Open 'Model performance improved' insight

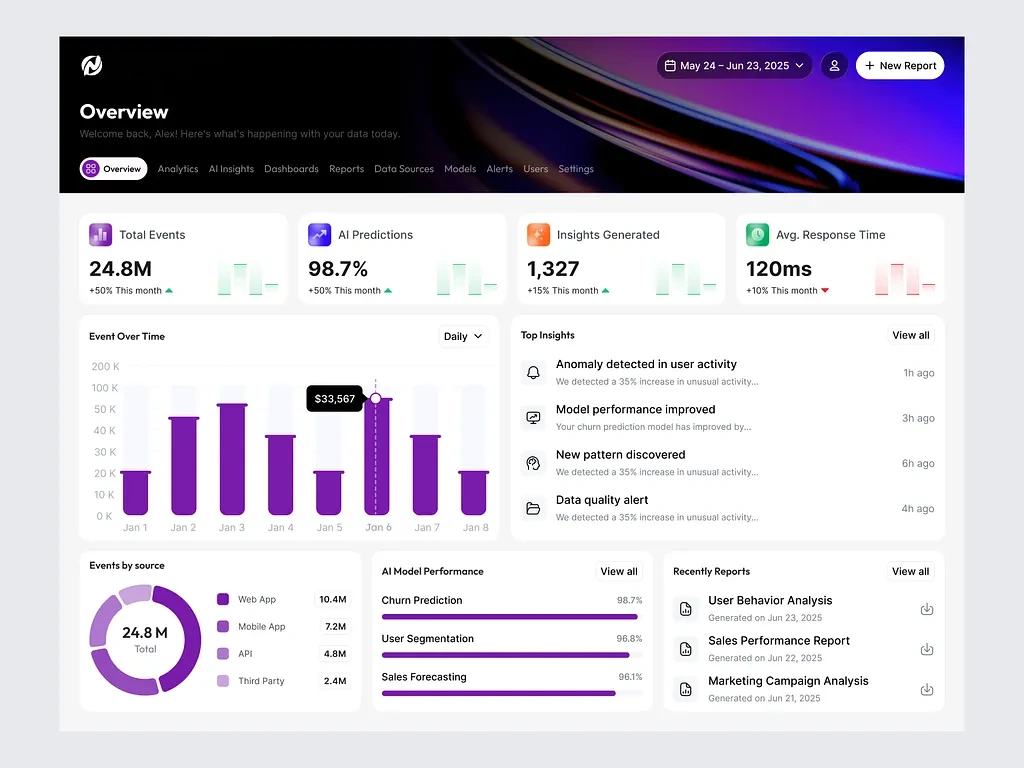(x=728, y=418)
